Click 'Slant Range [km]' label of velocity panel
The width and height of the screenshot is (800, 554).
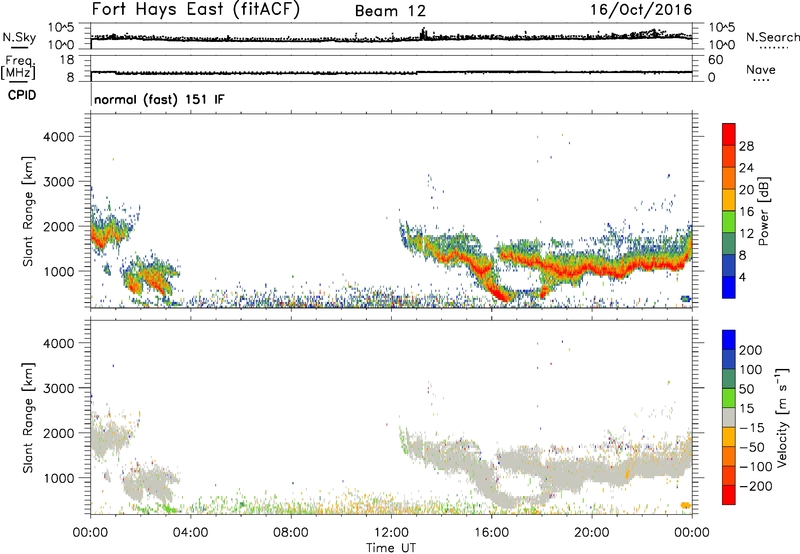[x=28, y=418]
